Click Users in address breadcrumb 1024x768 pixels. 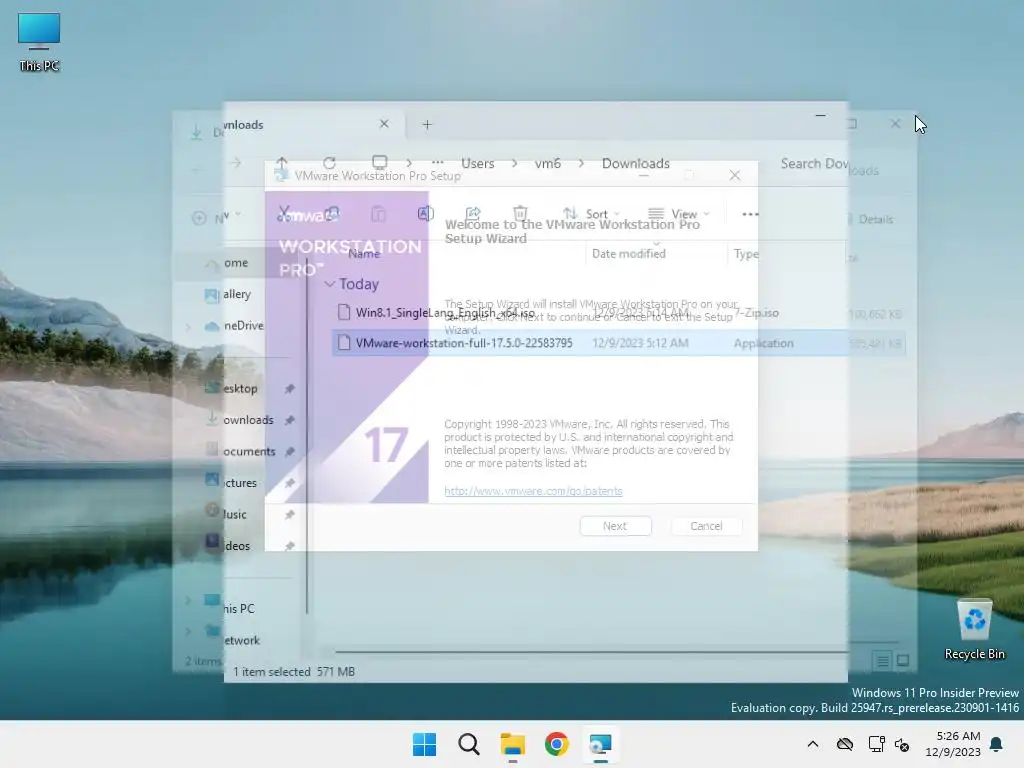[x=477, y=163]
